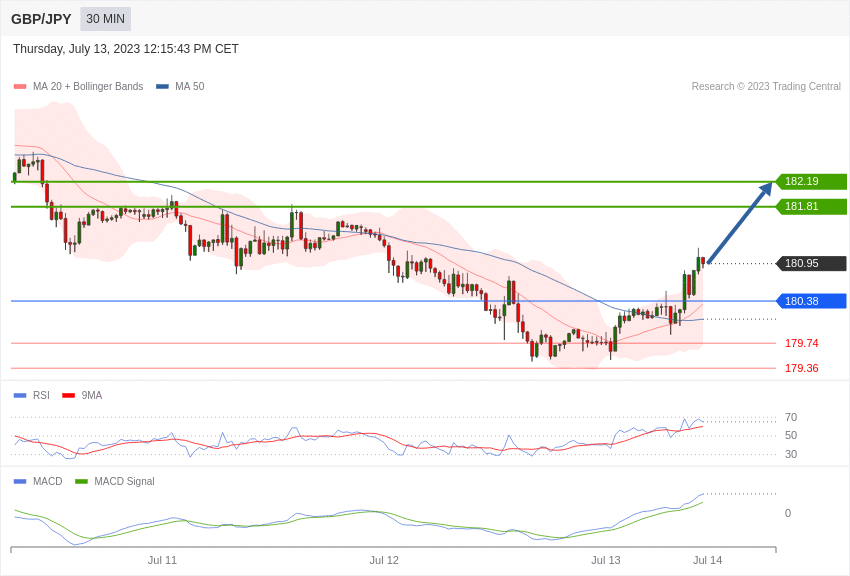This screenshot has height=576, width=850.
Task: Click the MA 50 legend swatch
Action: [x=162, y=87]
